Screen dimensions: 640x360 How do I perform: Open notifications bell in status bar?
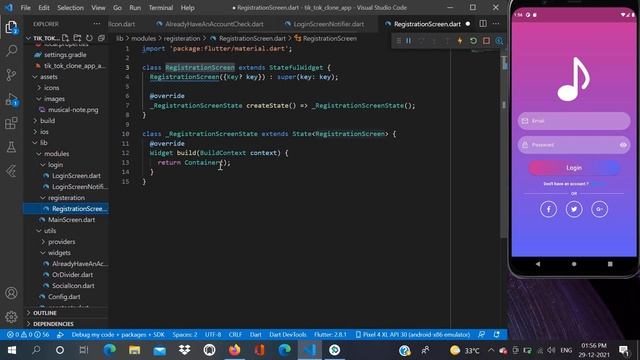(497, 334)
